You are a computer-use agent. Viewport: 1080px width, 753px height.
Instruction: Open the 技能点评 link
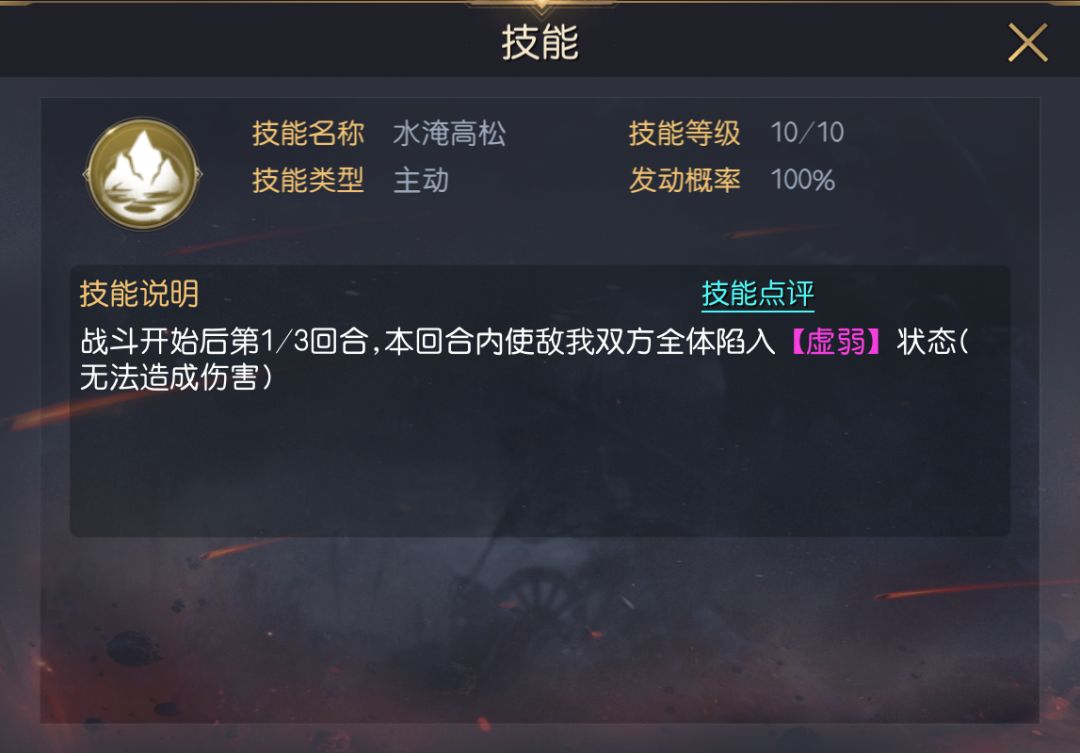click(758, 294)
